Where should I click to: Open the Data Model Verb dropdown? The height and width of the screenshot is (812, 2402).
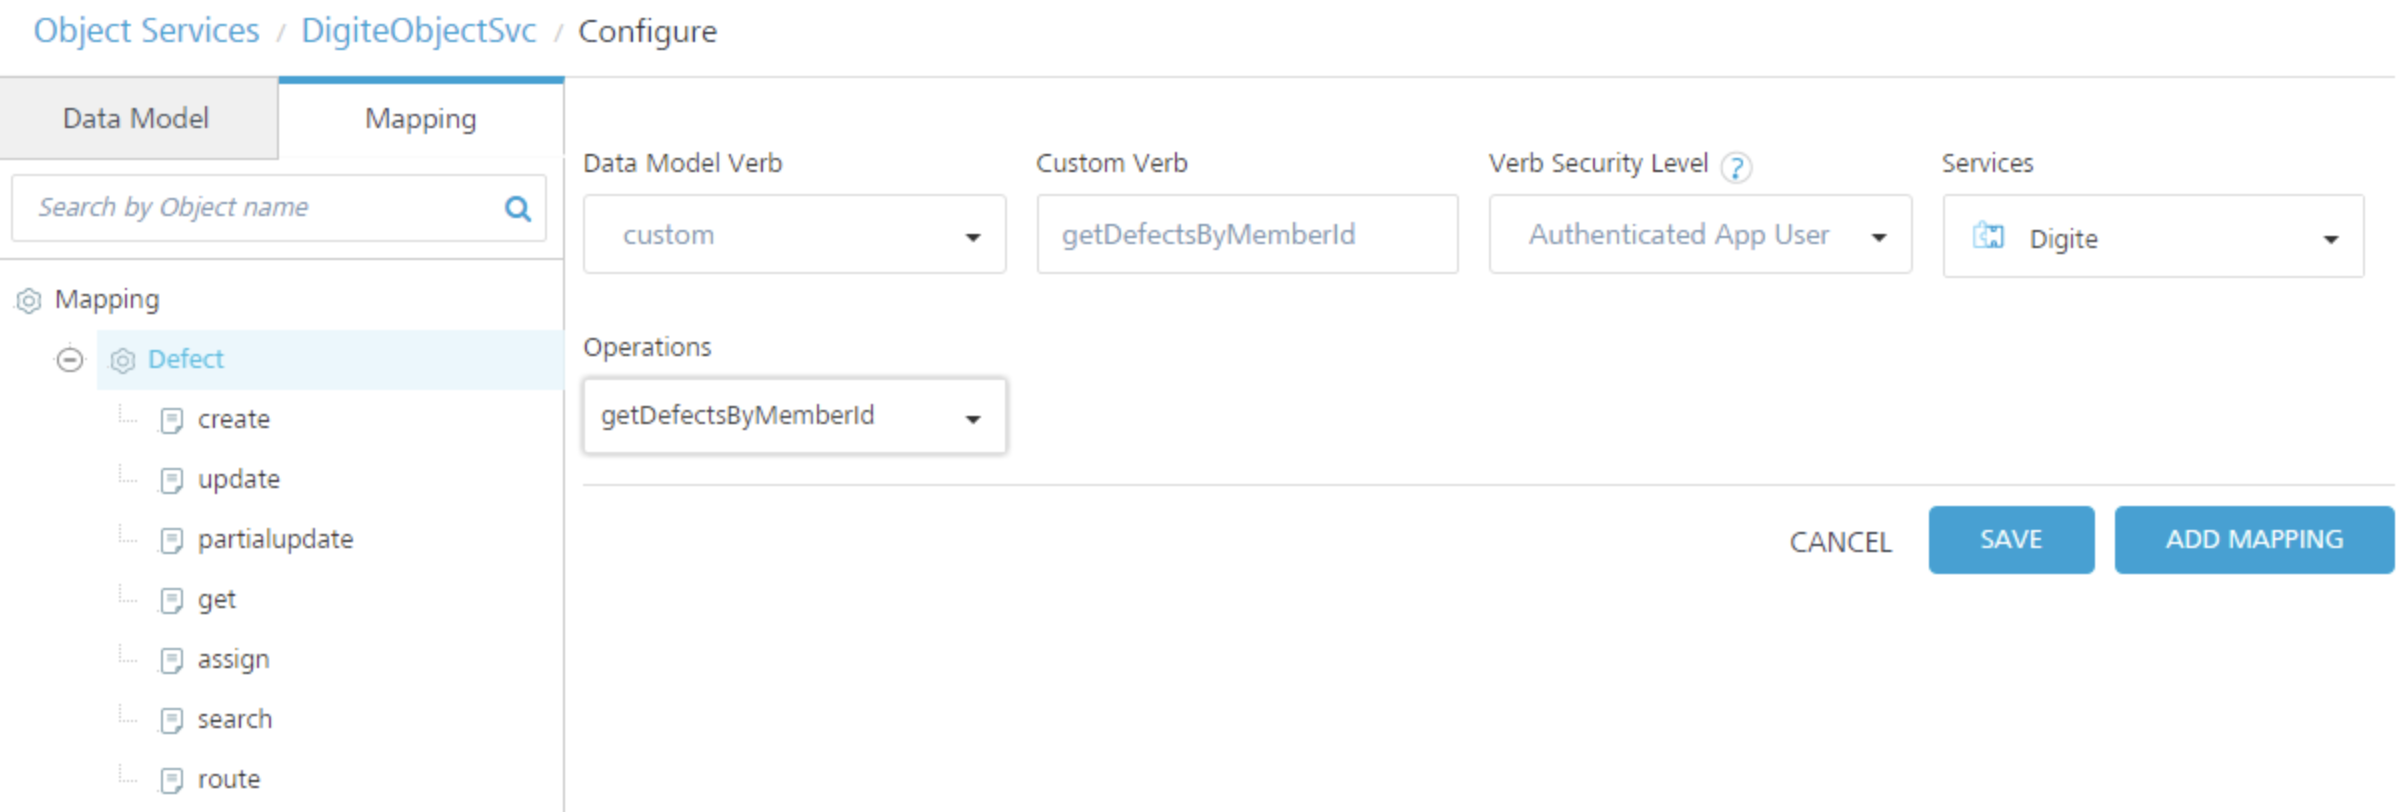[x=794, y=235]
